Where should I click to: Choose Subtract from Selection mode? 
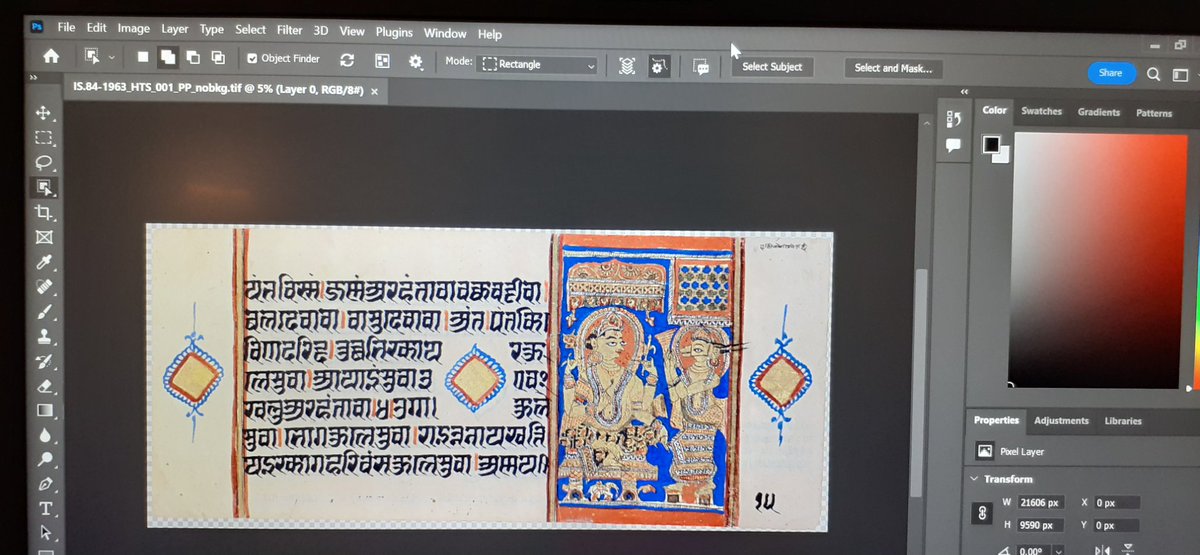click(193, 58)
